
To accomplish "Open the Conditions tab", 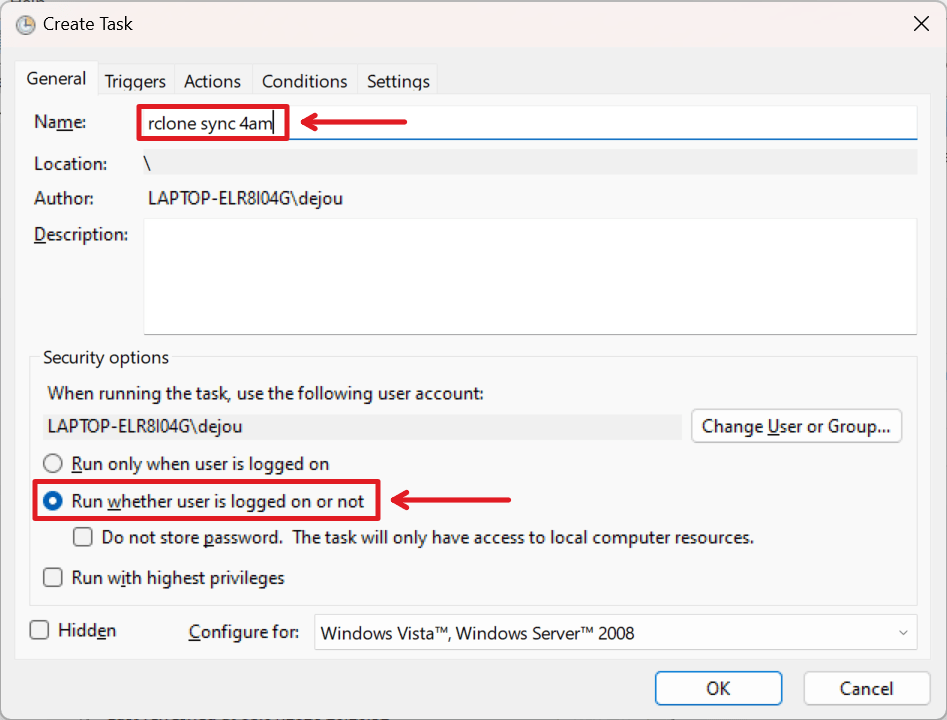I will 304,80.
